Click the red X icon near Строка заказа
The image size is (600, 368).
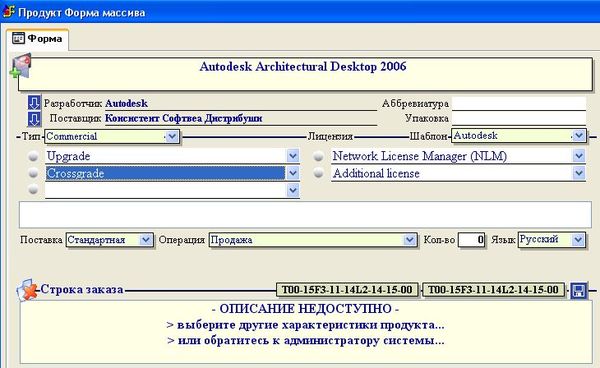pos(27,290)
